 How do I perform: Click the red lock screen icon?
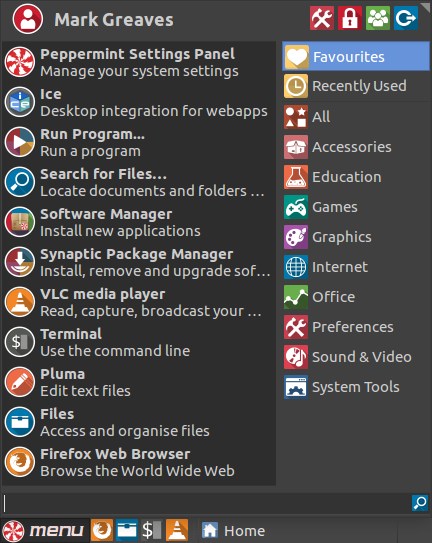tap(350, 18)
